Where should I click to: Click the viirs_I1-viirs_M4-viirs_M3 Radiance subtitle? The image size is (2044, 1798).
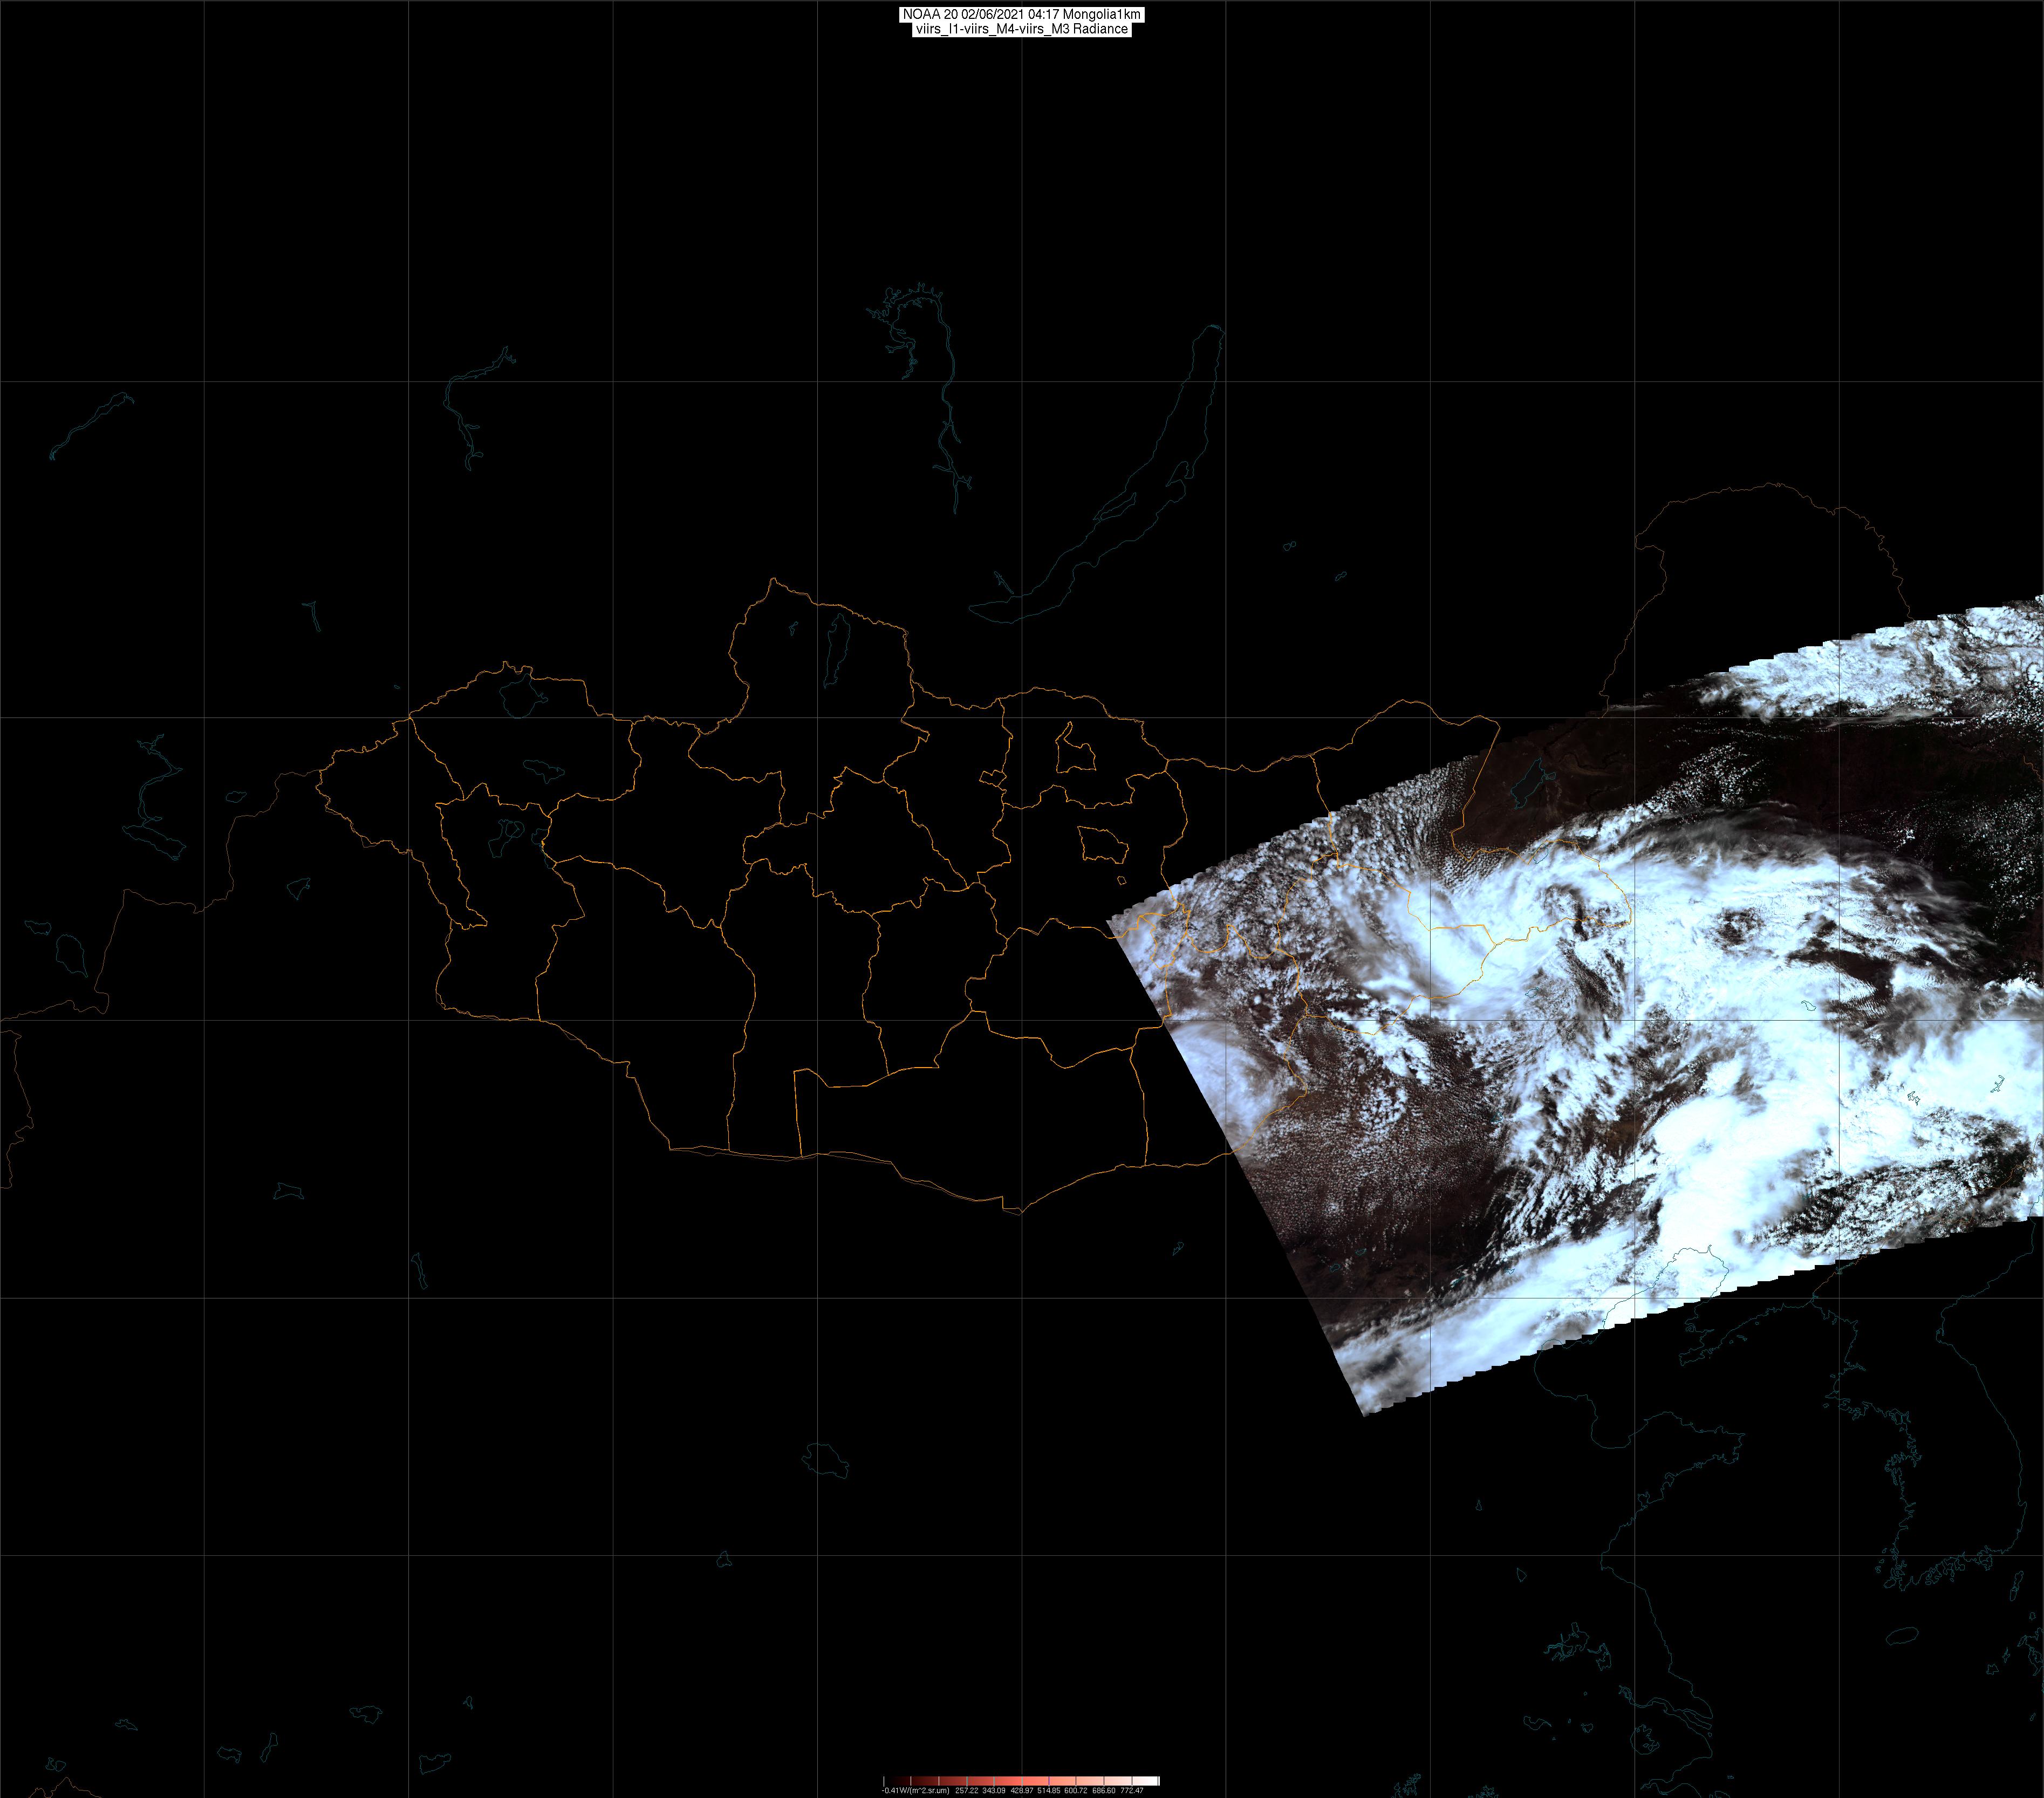[x=1021, y=29]
